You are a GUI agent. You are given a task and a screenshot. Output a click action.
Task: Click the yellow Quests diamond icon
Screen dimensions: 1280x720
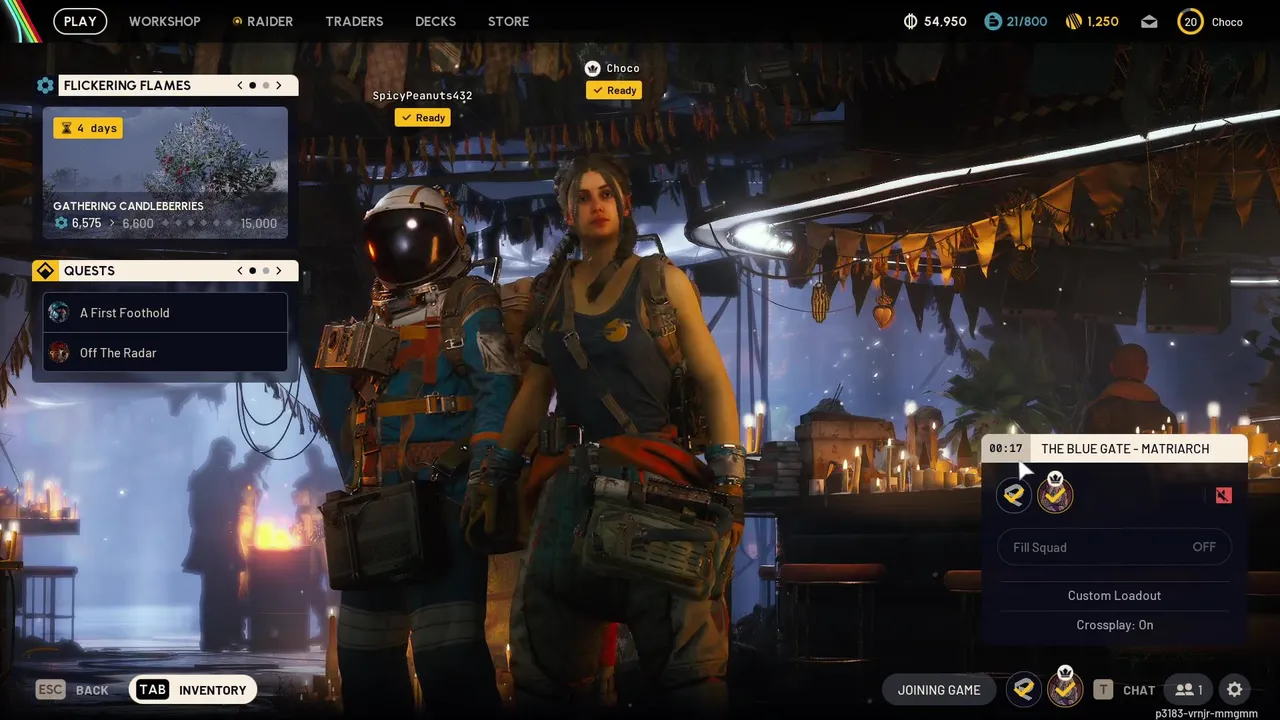[45, 271]
